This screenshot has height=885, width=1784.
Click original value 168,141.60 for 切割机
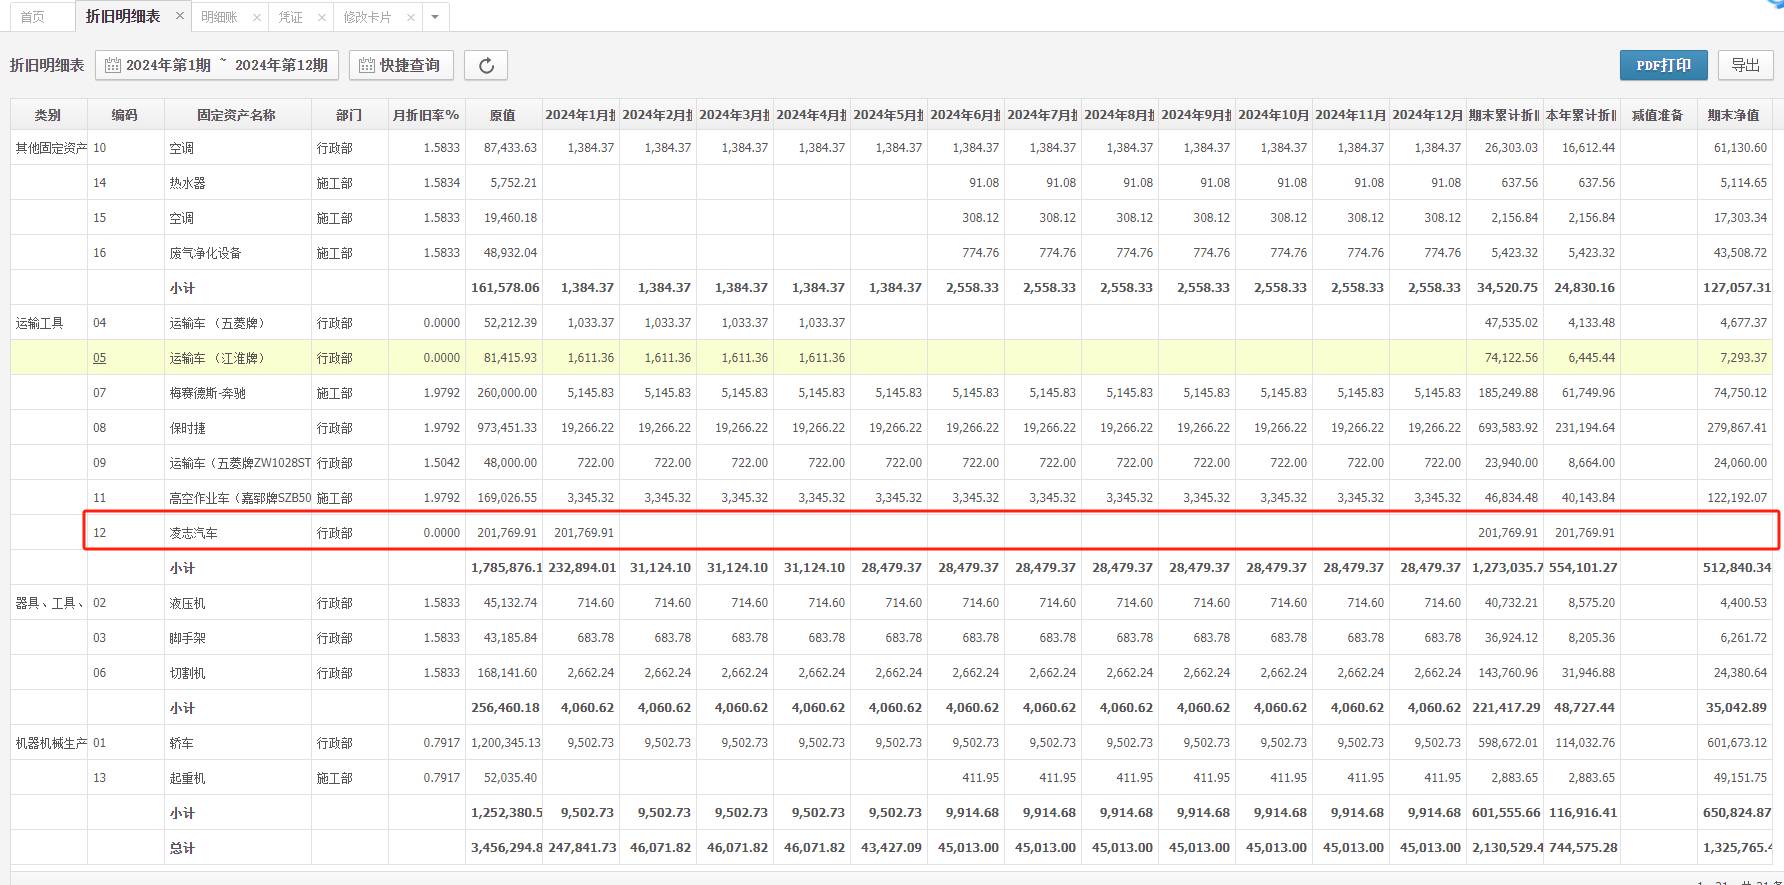506,673
